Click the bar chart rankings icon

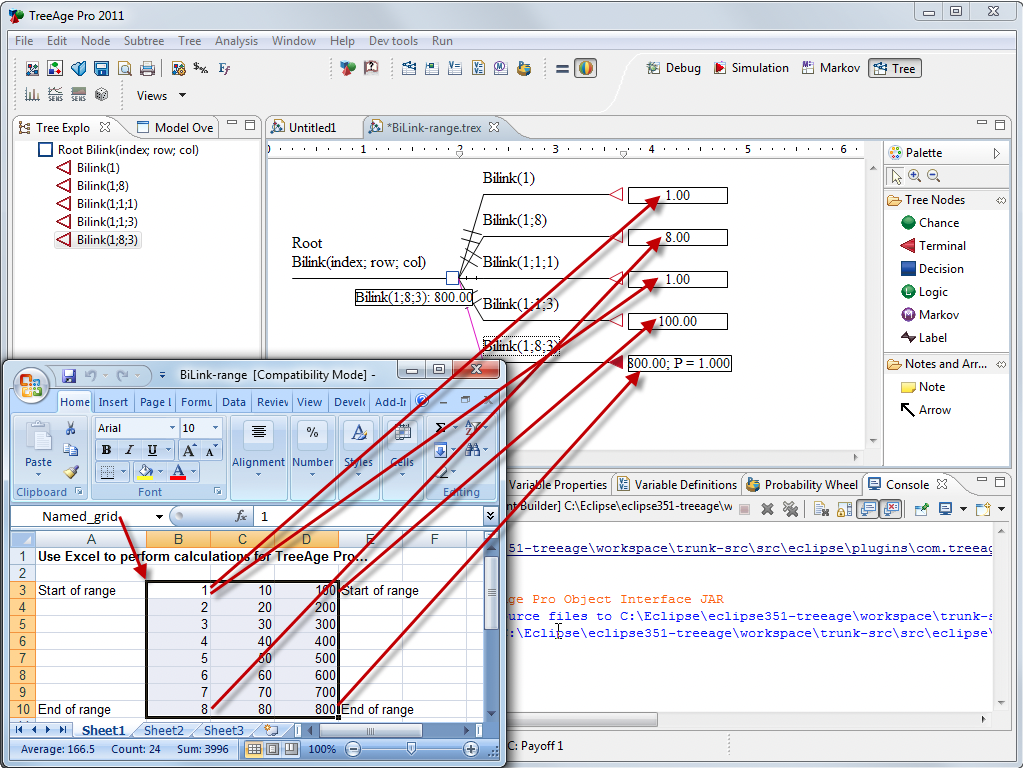coord(32,95)
